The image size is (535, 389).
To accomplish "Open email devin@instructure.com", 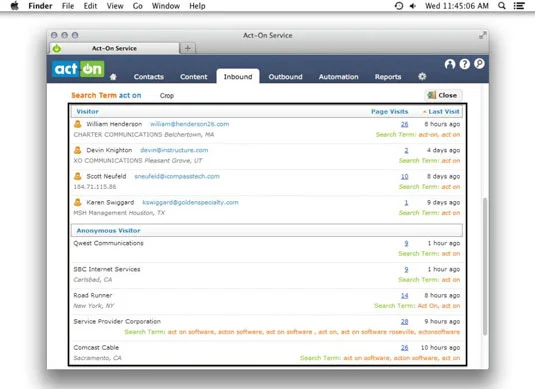I will (174, 150).
